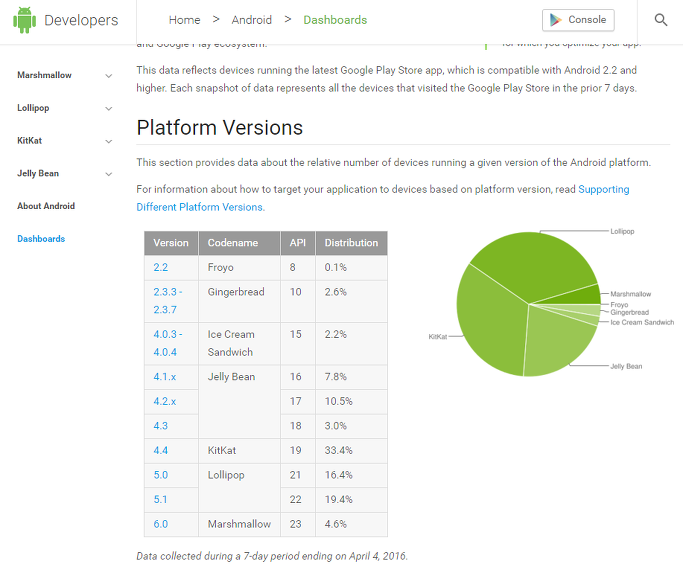Open version 2.2 link
683x567 pixels.
(x=160, y=267)
